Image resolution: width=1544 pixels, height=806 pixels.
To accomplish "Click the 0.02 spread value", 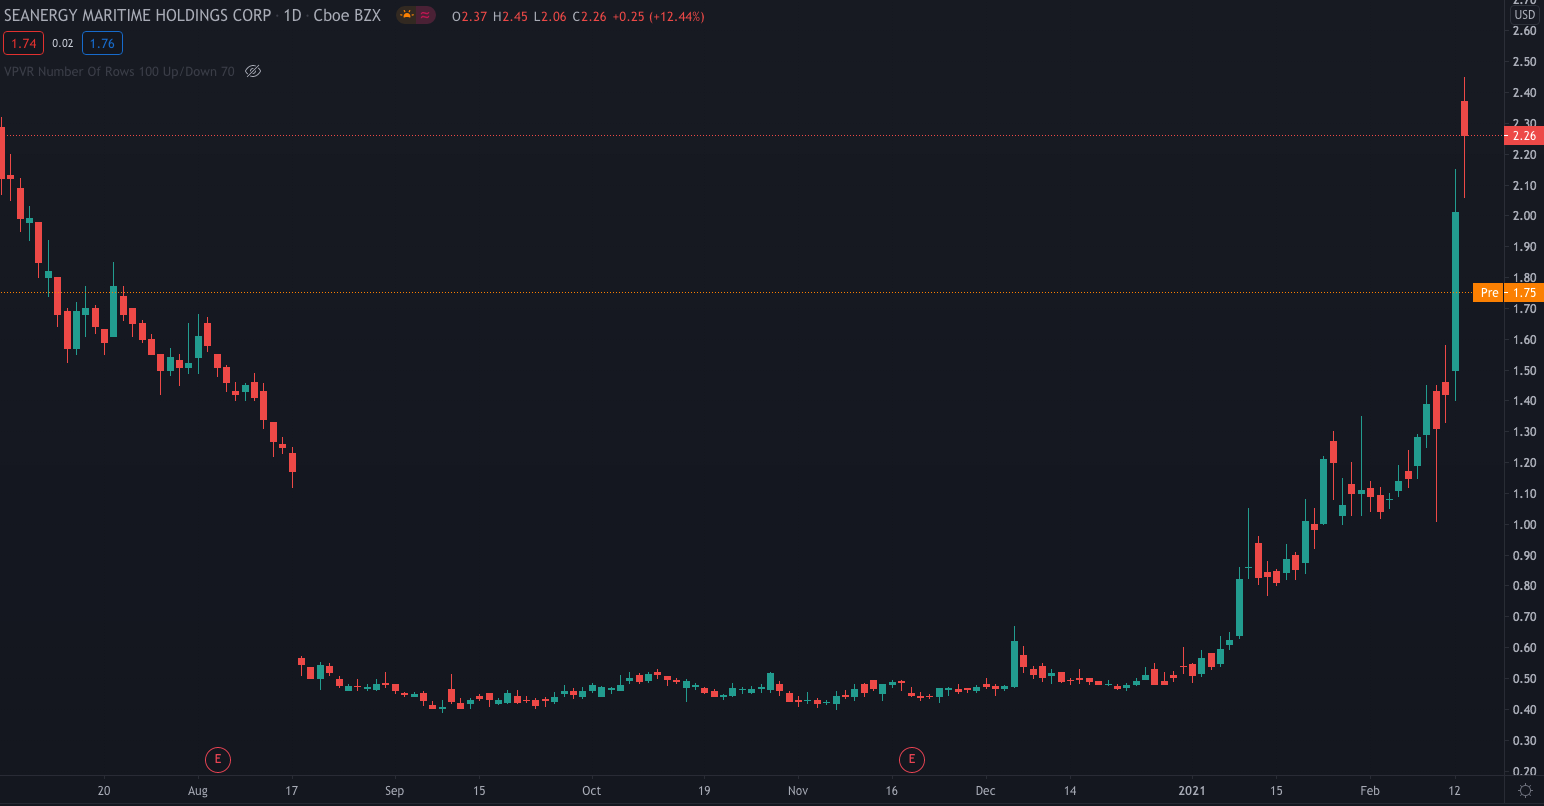I will point(62,43).
